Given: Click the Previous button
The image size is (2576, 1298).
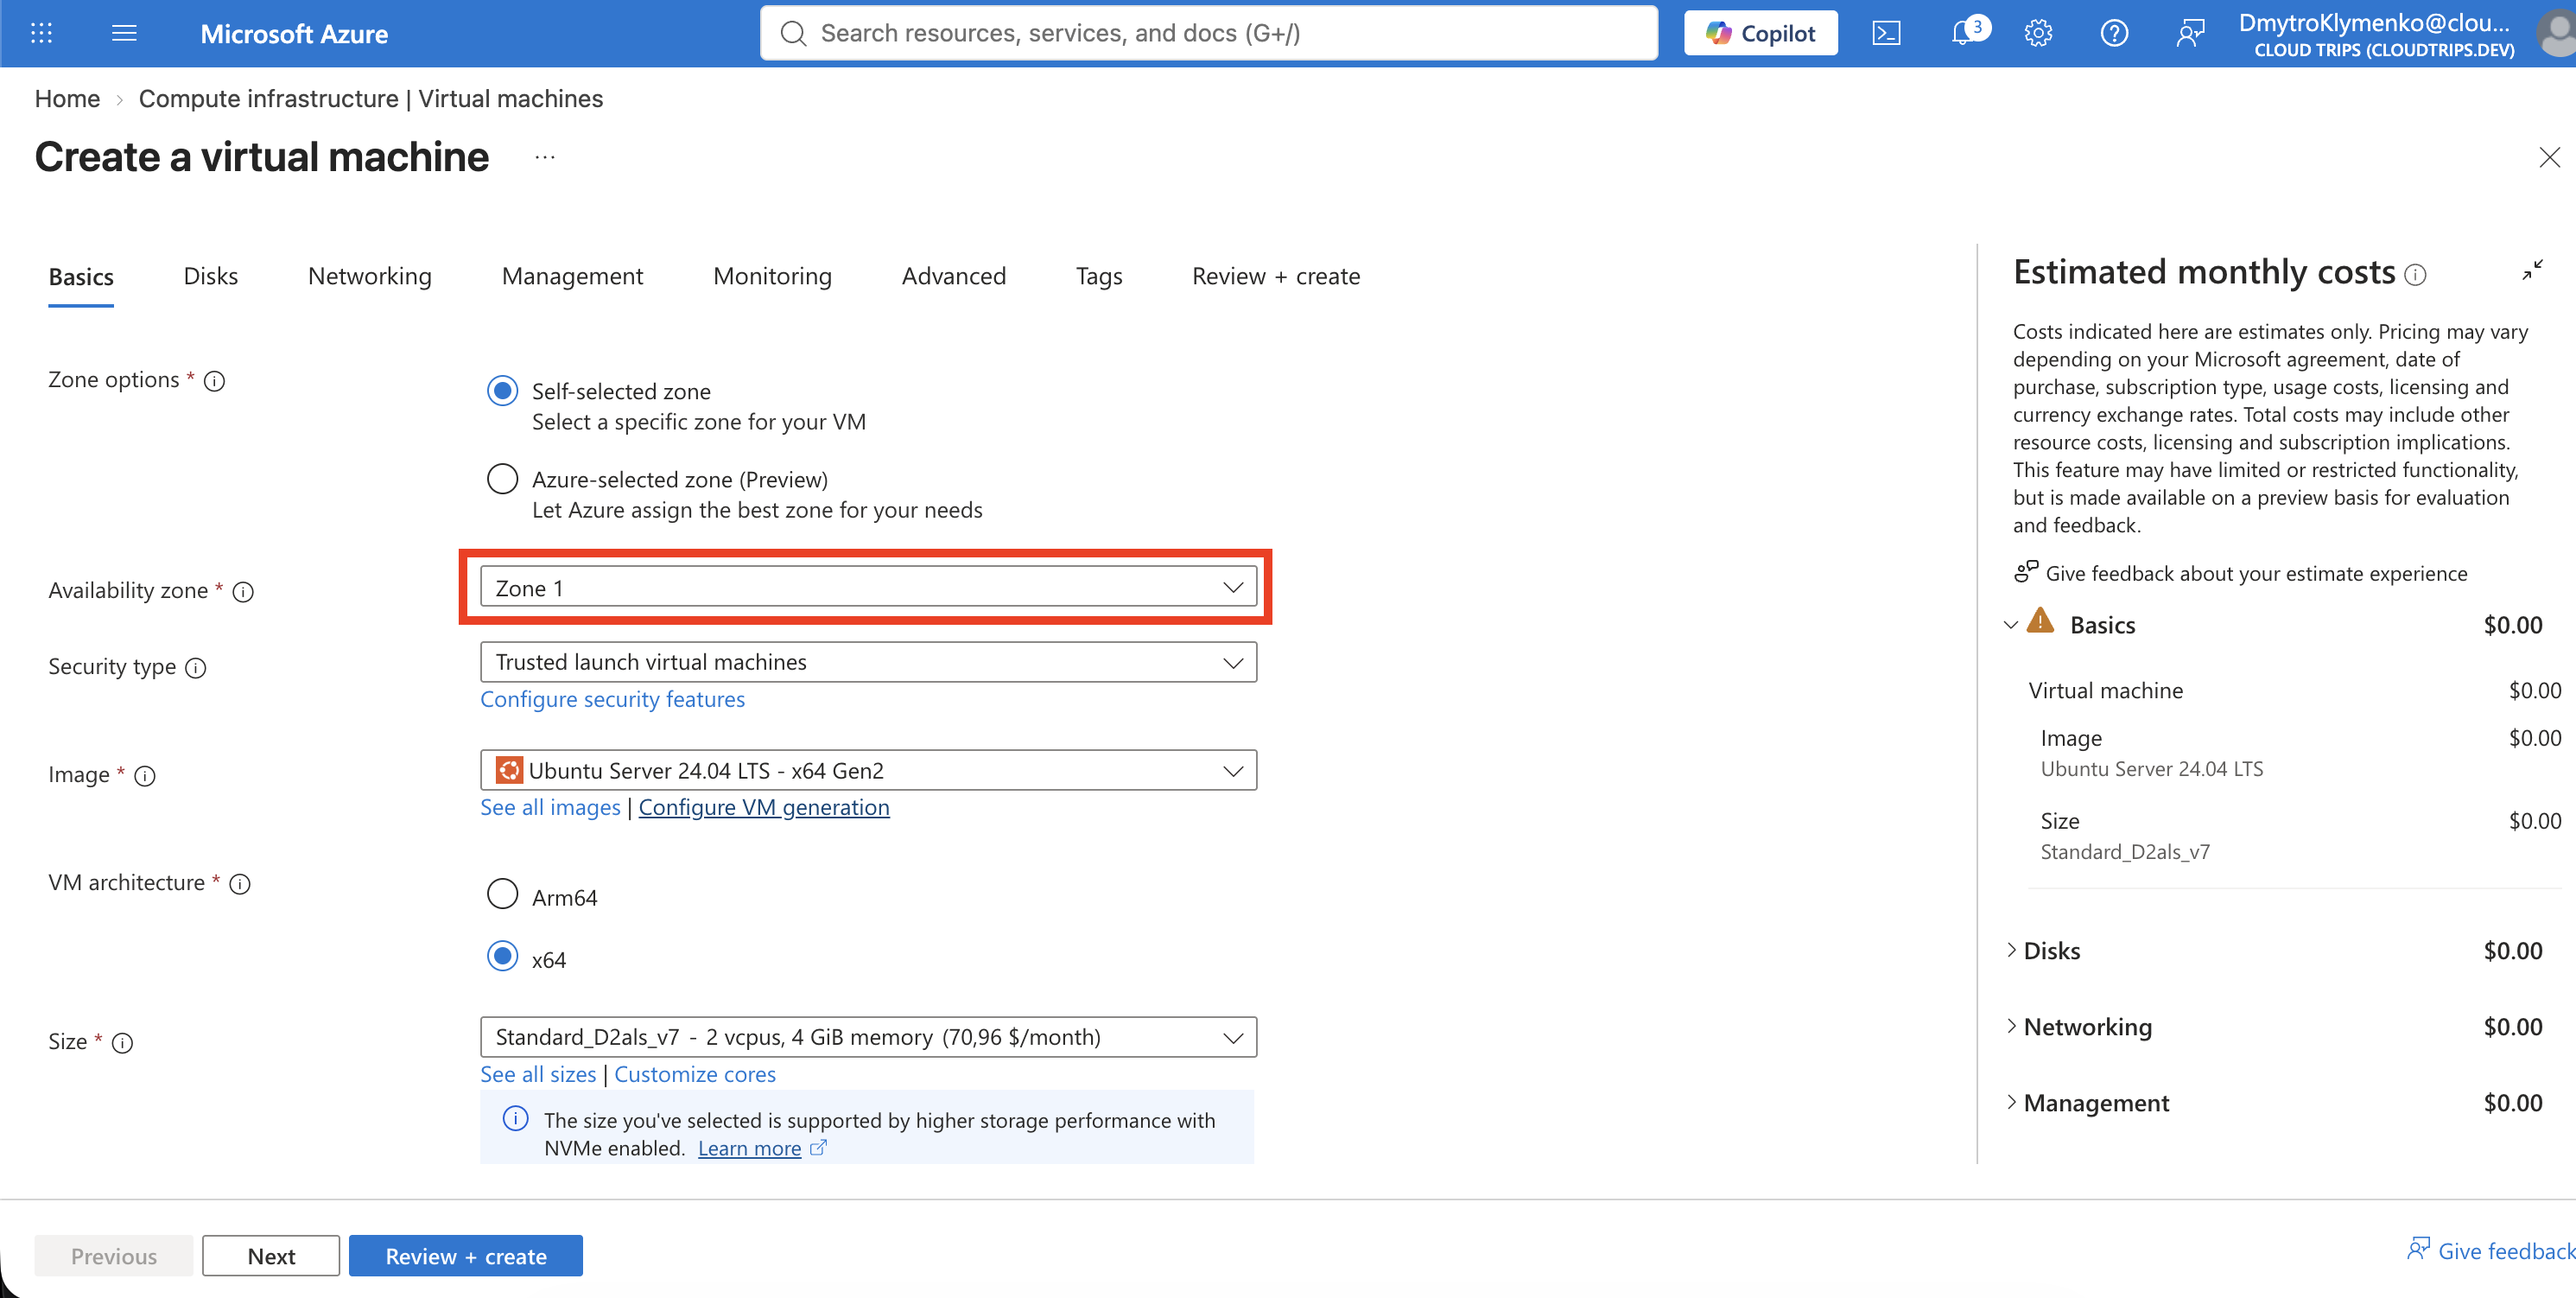Looking at the screenshot, I should 114,1256.
